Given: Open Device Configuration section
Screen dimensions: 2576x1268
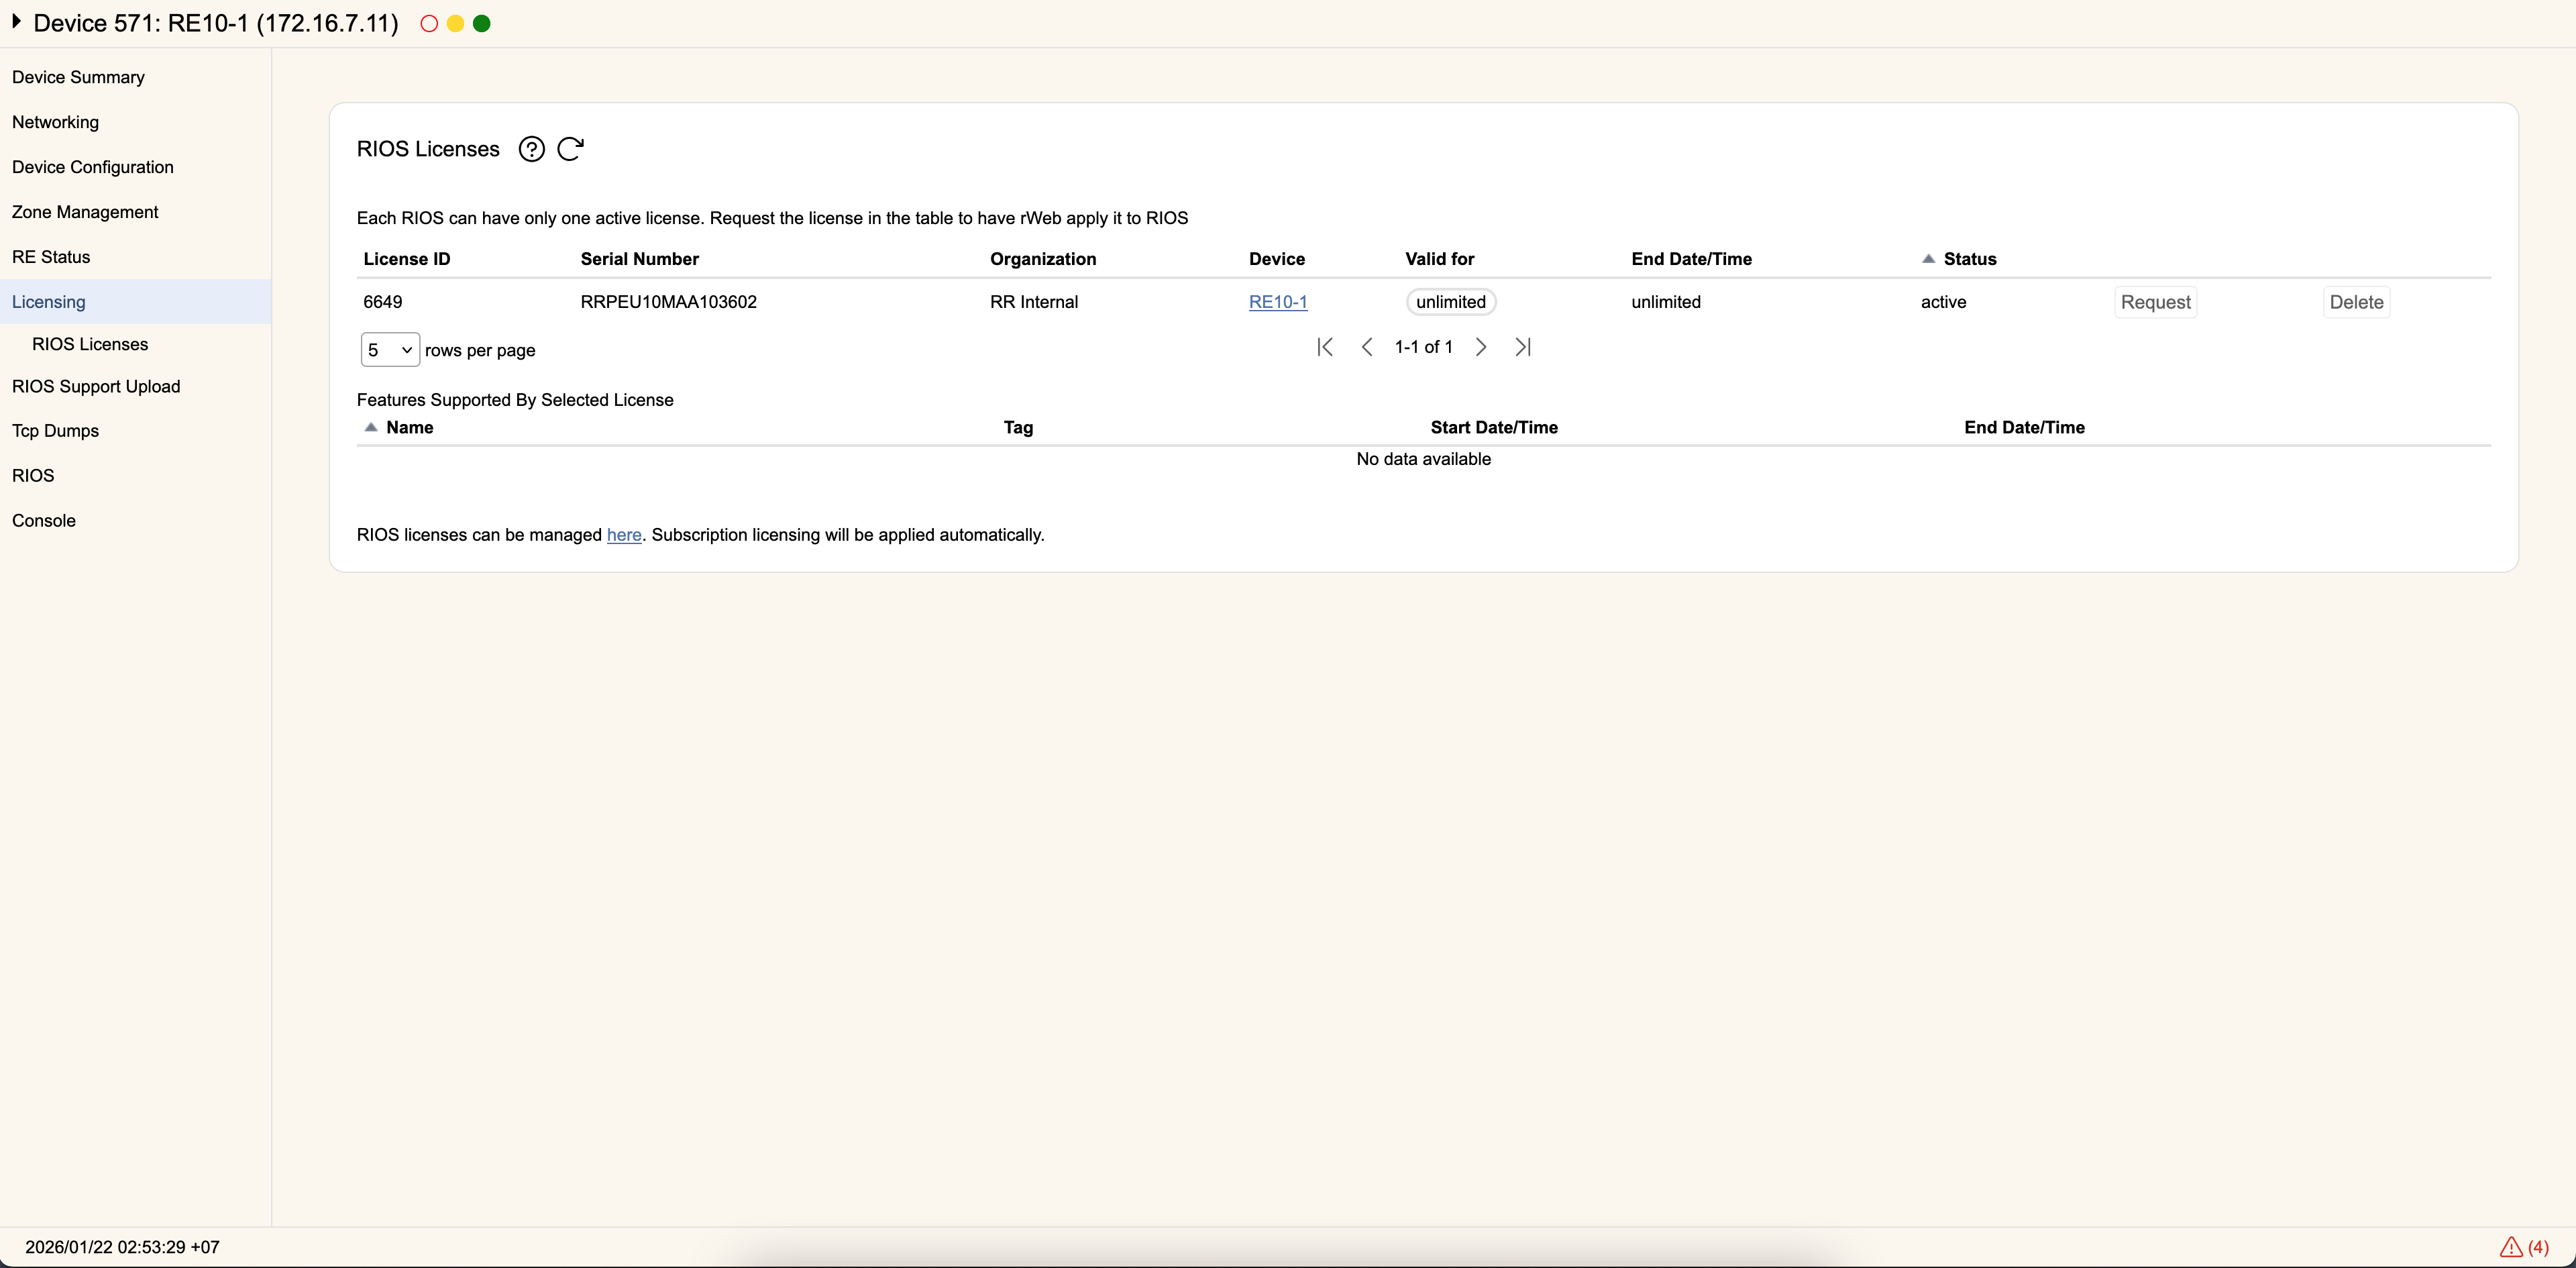Looking at the screenshot, I should tap(93, 167).
